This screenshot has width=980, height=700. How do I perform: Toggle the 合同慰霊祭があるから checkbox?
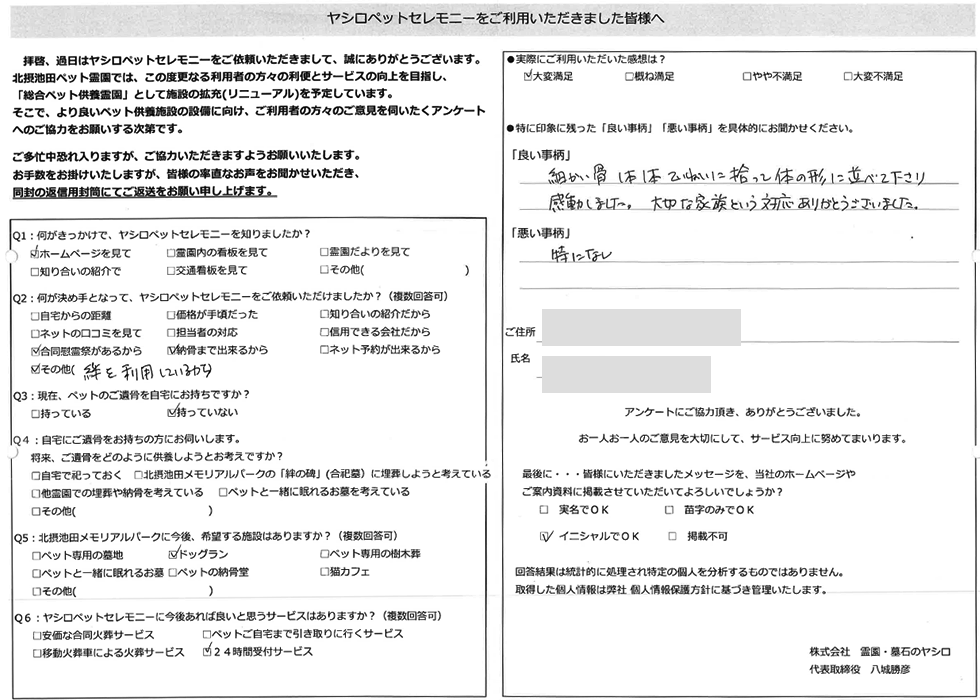pos(36,351)
